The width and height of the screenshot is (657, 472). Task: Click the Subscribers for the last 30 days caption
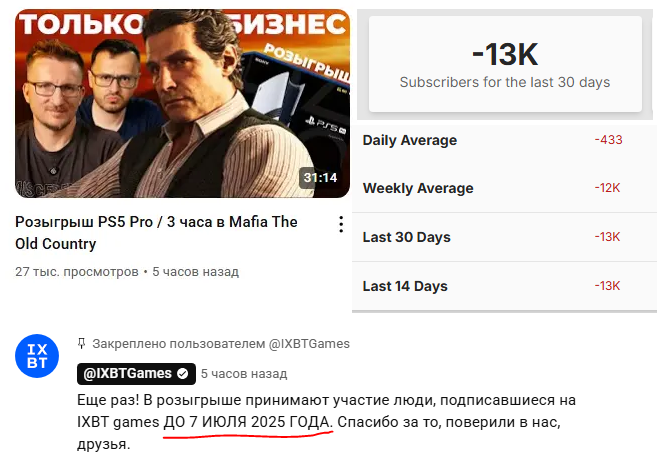coord(505,82)
